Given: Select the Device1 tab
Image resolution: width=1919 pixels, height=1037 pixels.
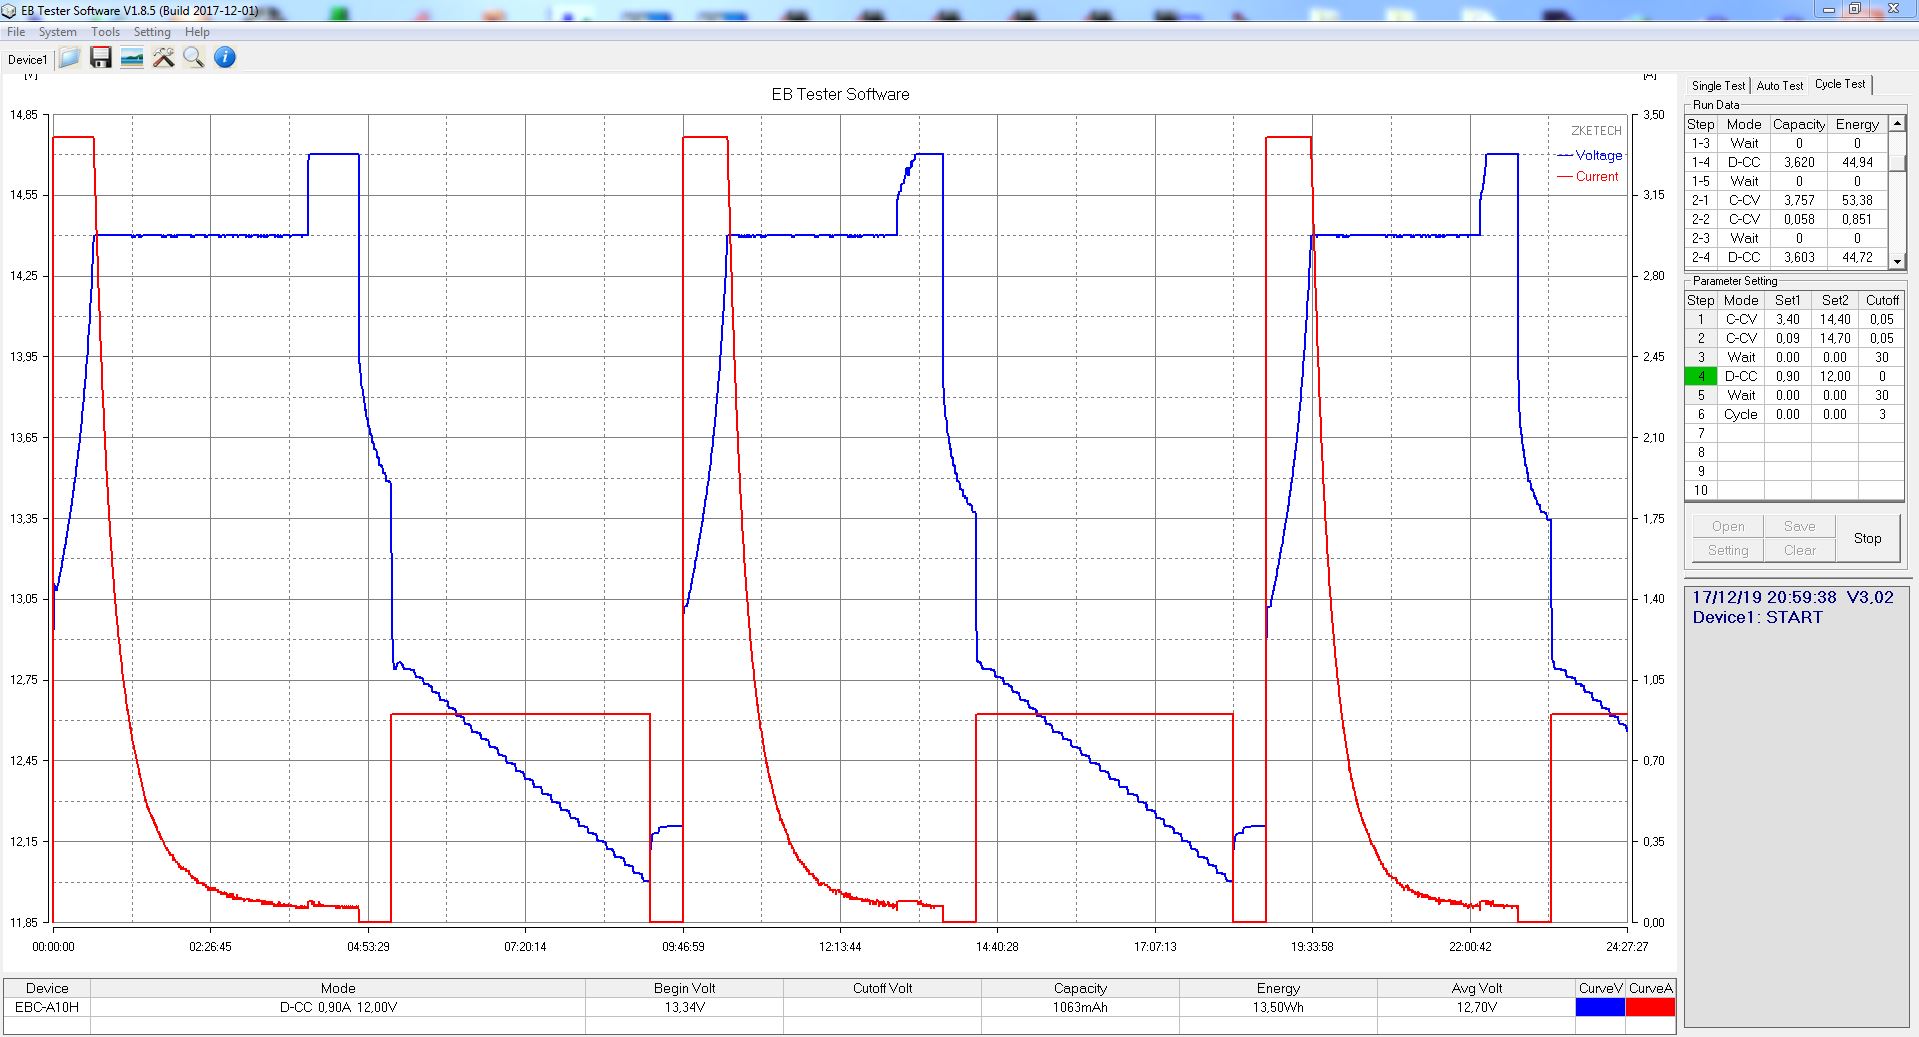Looking at the screenshot, I should (27, 60).
